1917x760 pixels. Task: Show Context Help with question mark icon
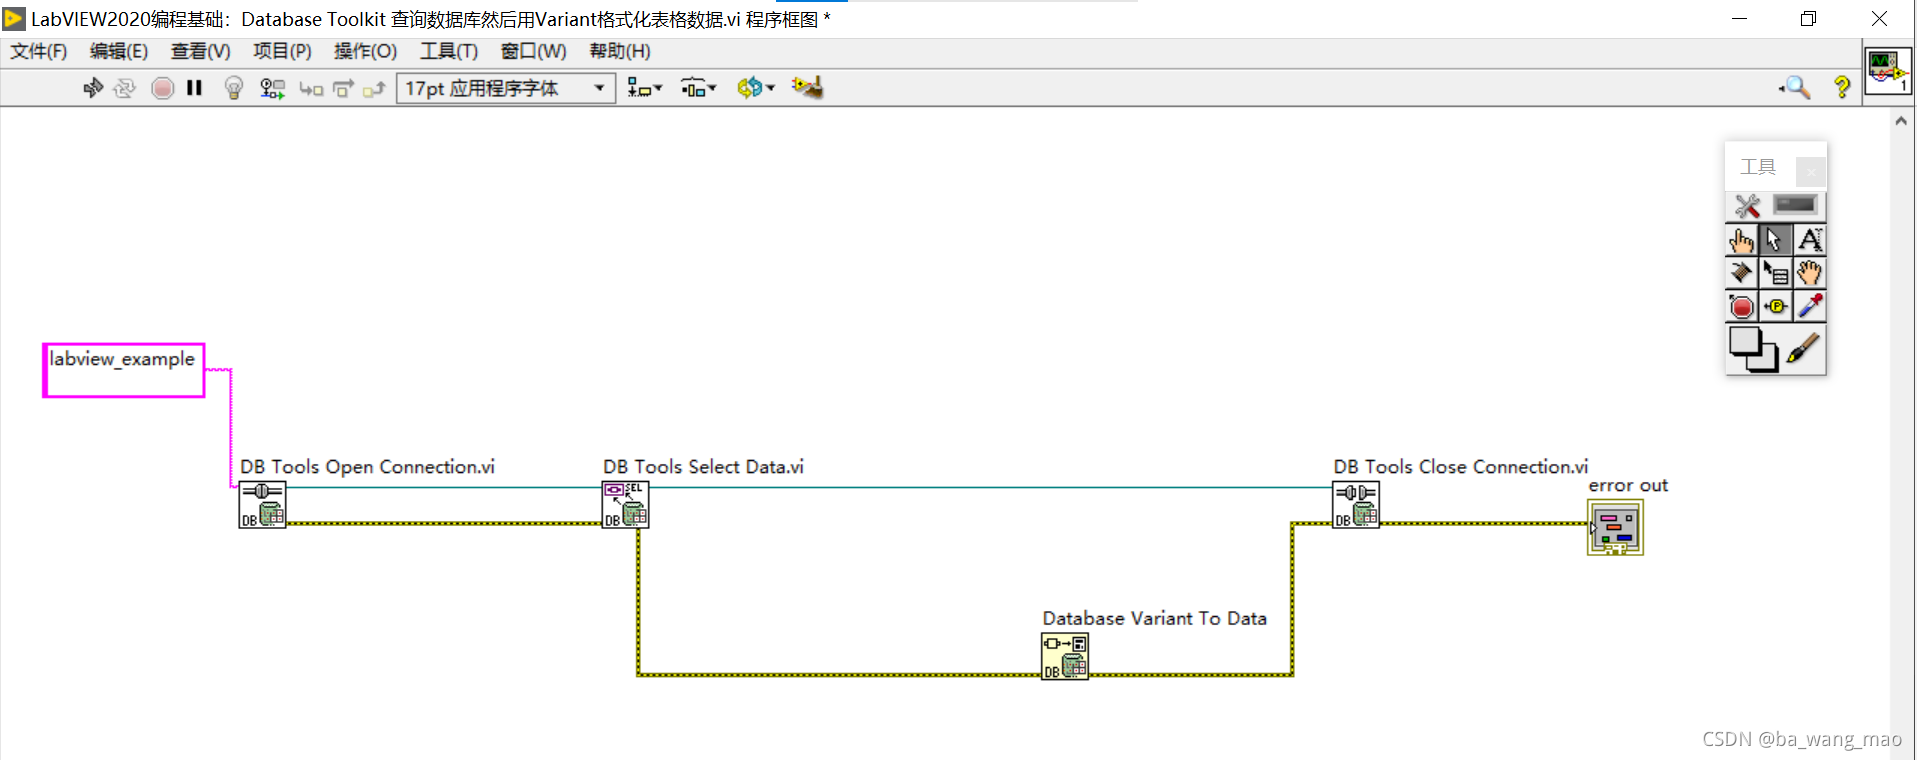(1842, 88)
